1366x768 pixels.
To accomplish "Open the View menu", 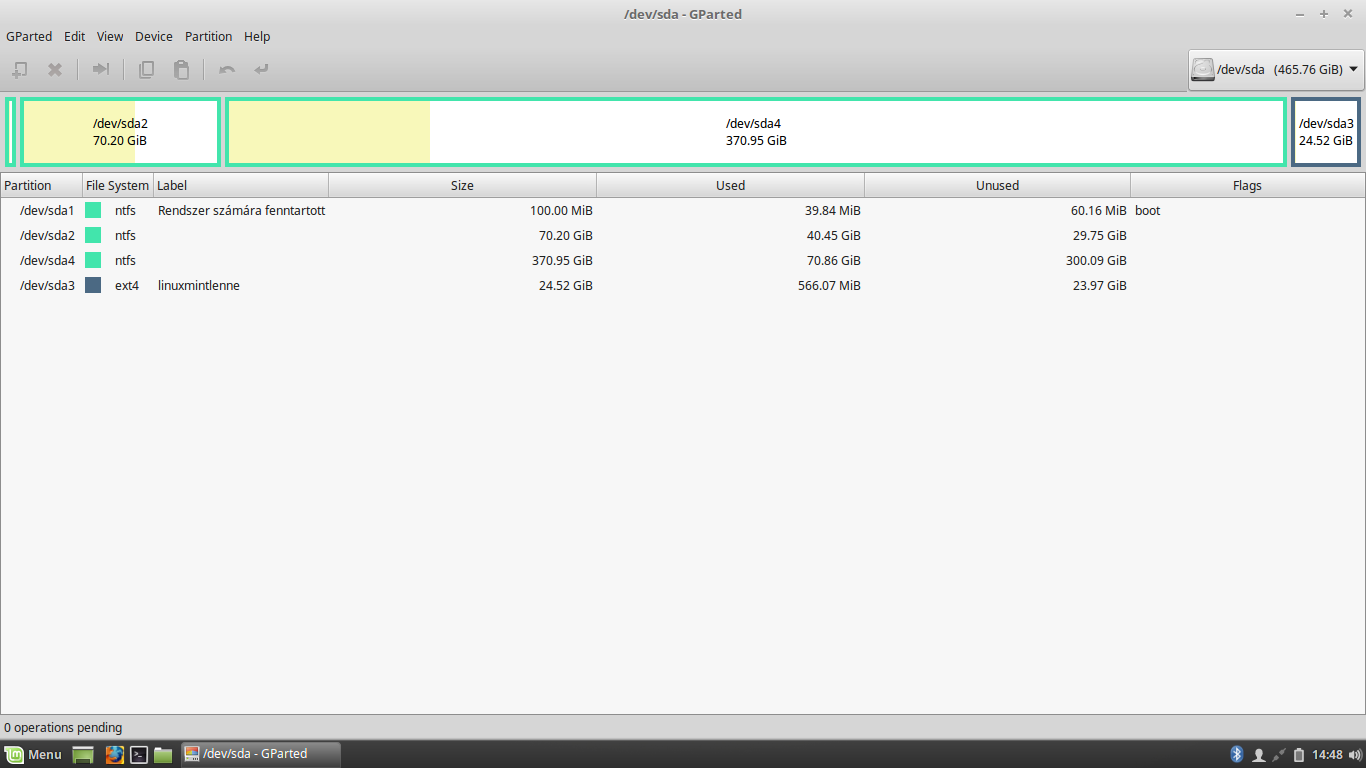I will (x=110, y=36).
